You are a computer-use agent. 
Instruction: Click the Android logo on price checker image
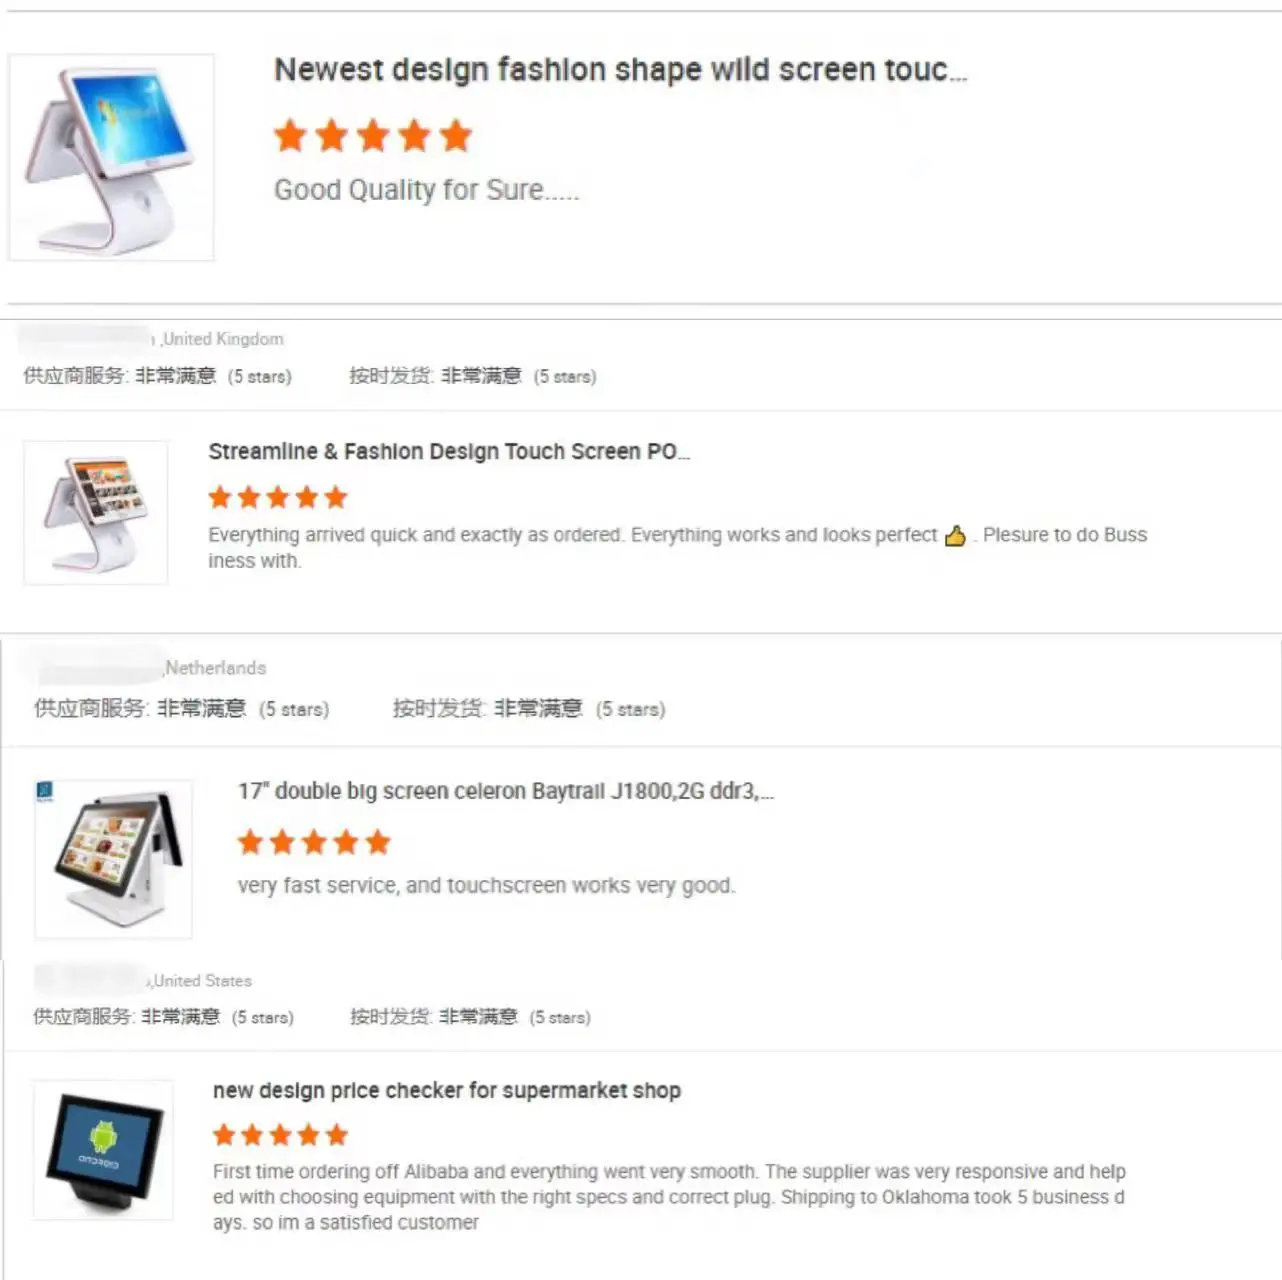(103, 1137)
